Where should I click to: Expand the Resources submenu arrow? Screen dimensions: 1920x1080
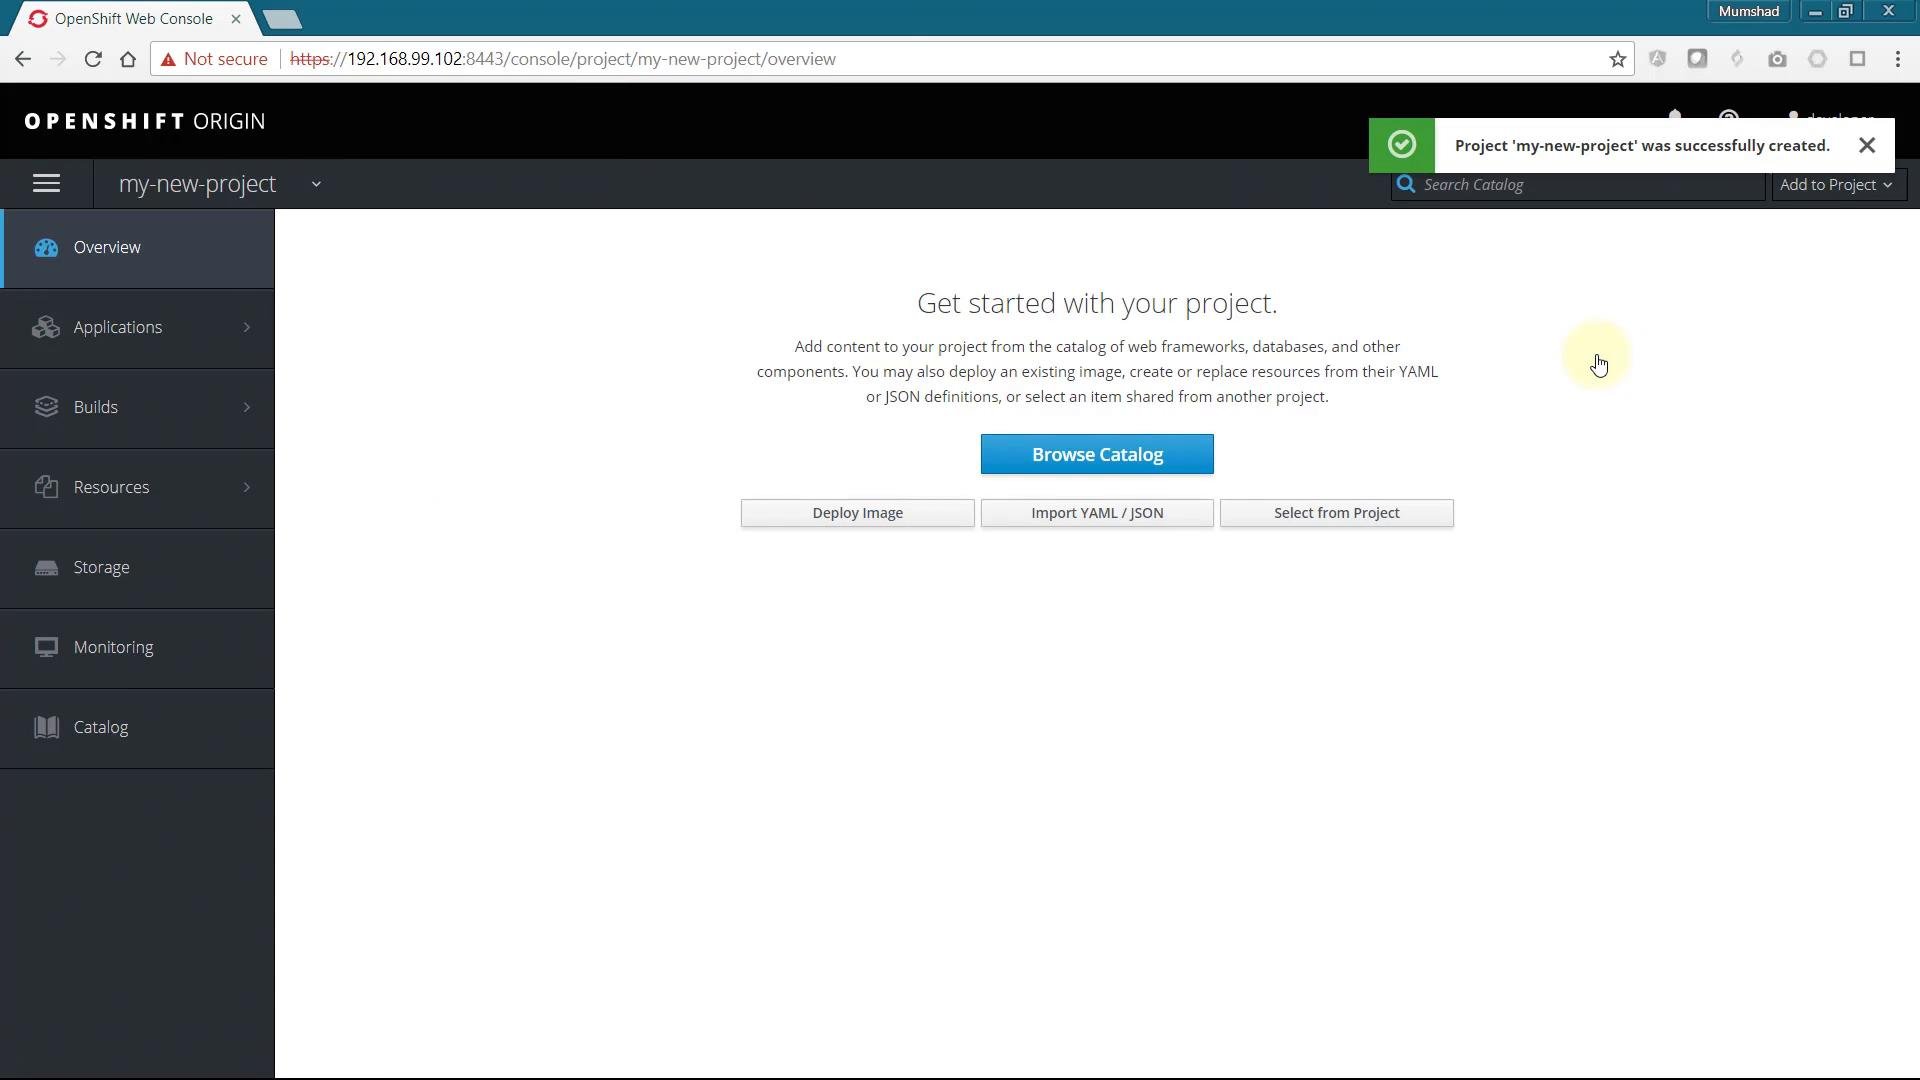[x=247, y=488]
